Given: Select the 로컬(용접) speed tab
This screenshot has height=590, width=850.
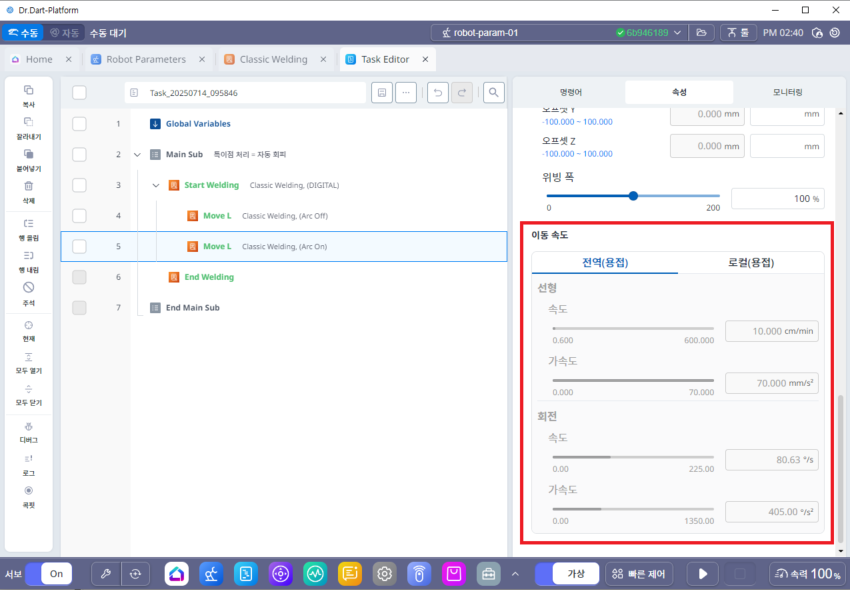Looking at the screenshot, I should pos(750,263).
